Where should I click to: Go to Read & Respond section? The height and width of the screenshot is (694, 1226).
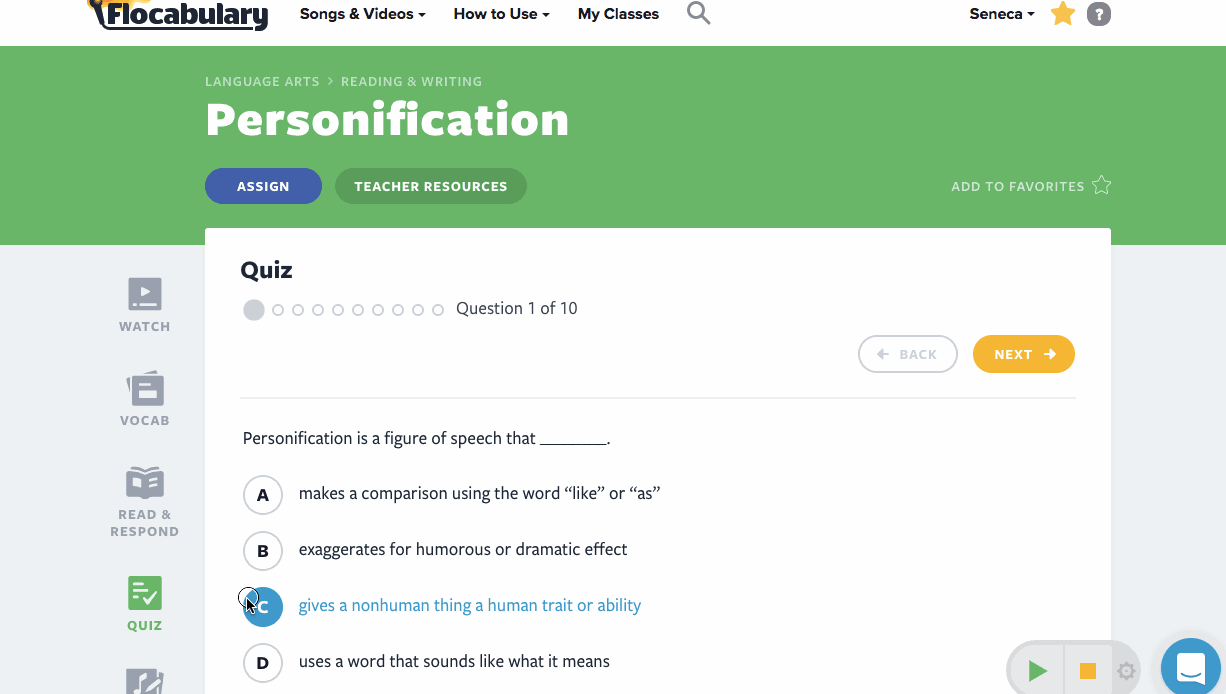point(145,483)
